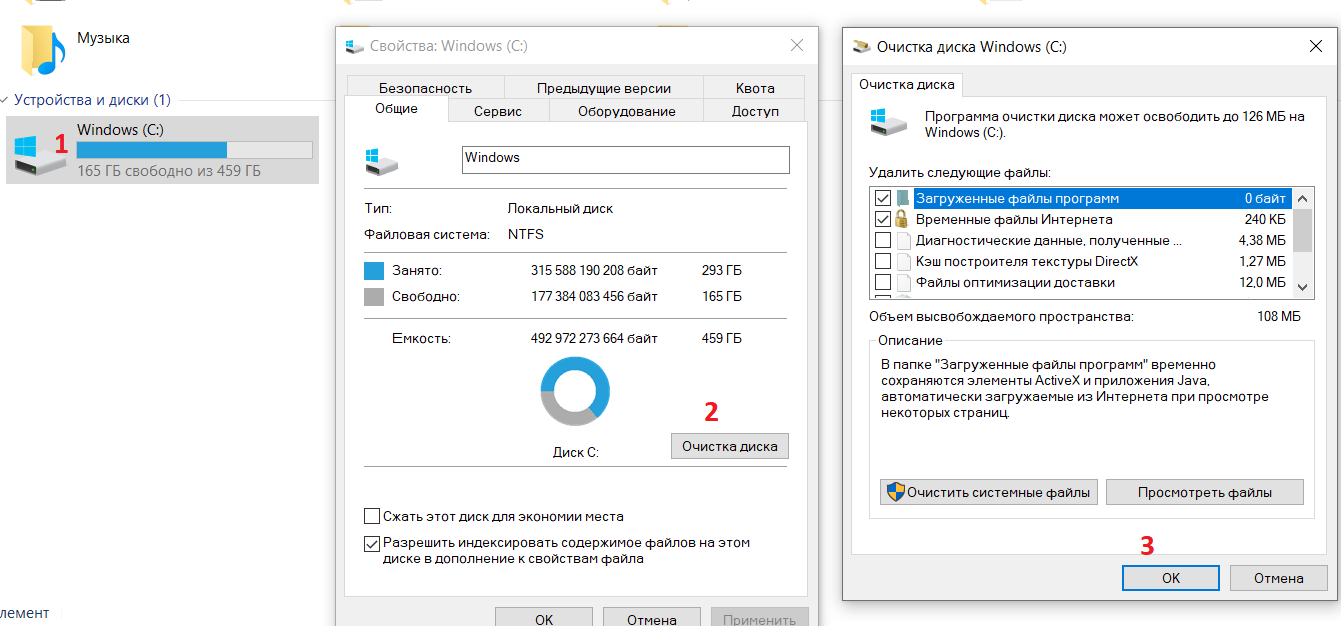Enable Сжать этот диск для экономии места
The image size is (1341, 626).
click(372, 517)
